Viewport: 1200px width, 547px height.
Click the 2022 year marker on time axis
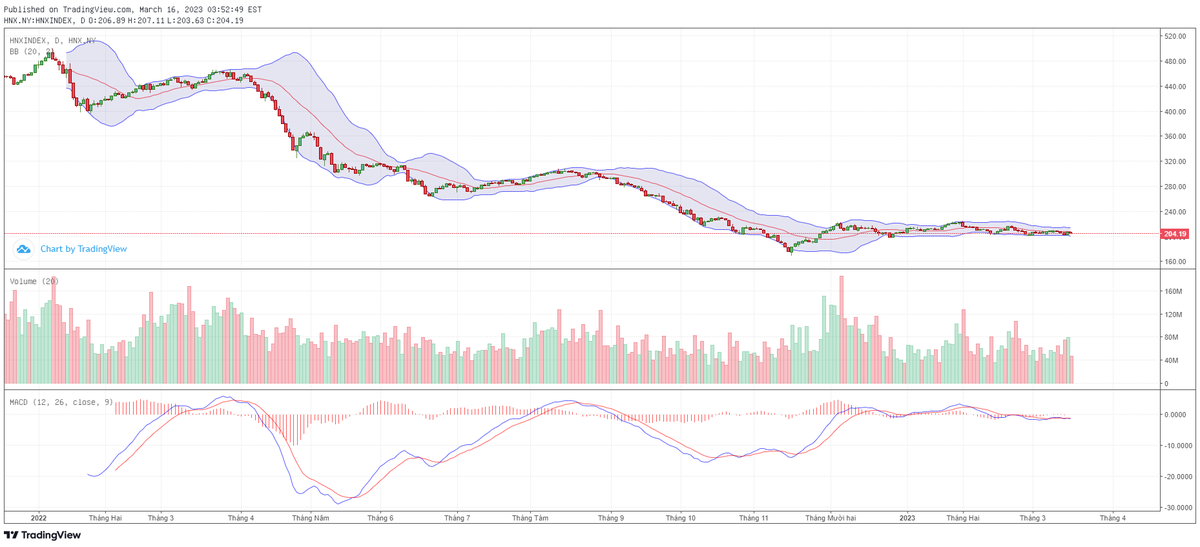click(39, 518)
